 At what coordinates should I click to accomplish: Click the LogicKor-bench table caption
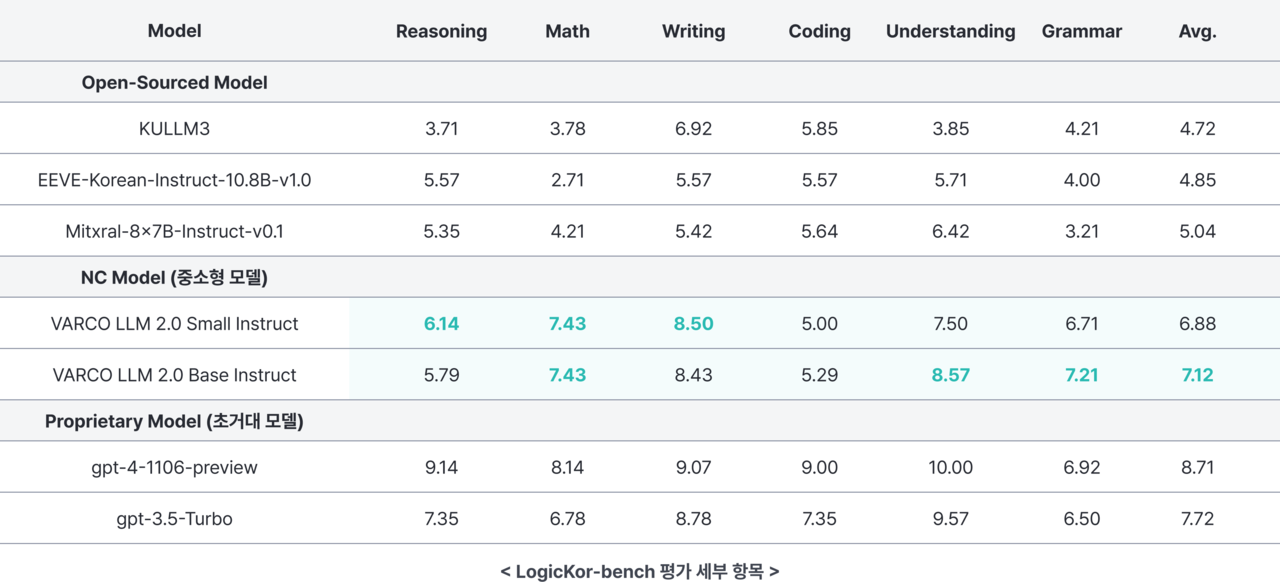[639, 572]
